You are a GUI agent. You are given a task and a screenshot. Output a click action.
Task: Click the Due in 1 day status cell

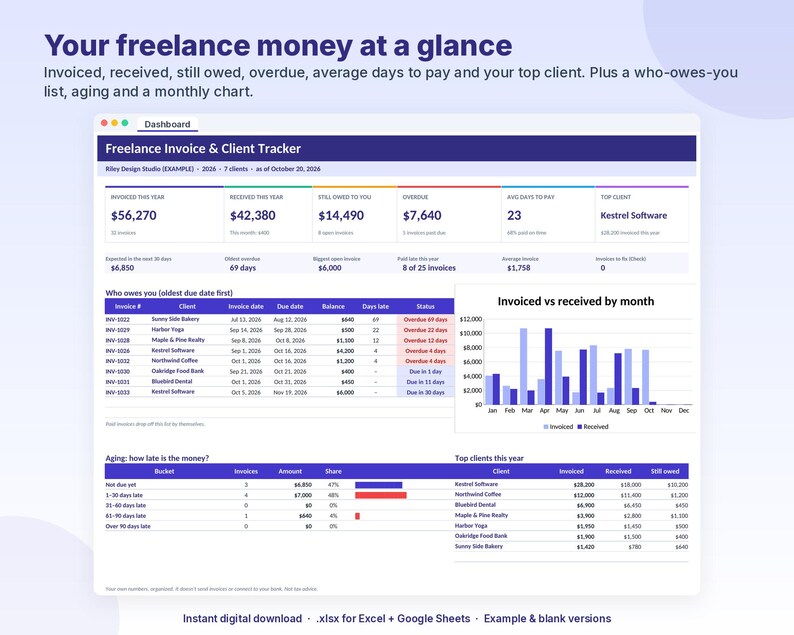[x=425, y=372]
